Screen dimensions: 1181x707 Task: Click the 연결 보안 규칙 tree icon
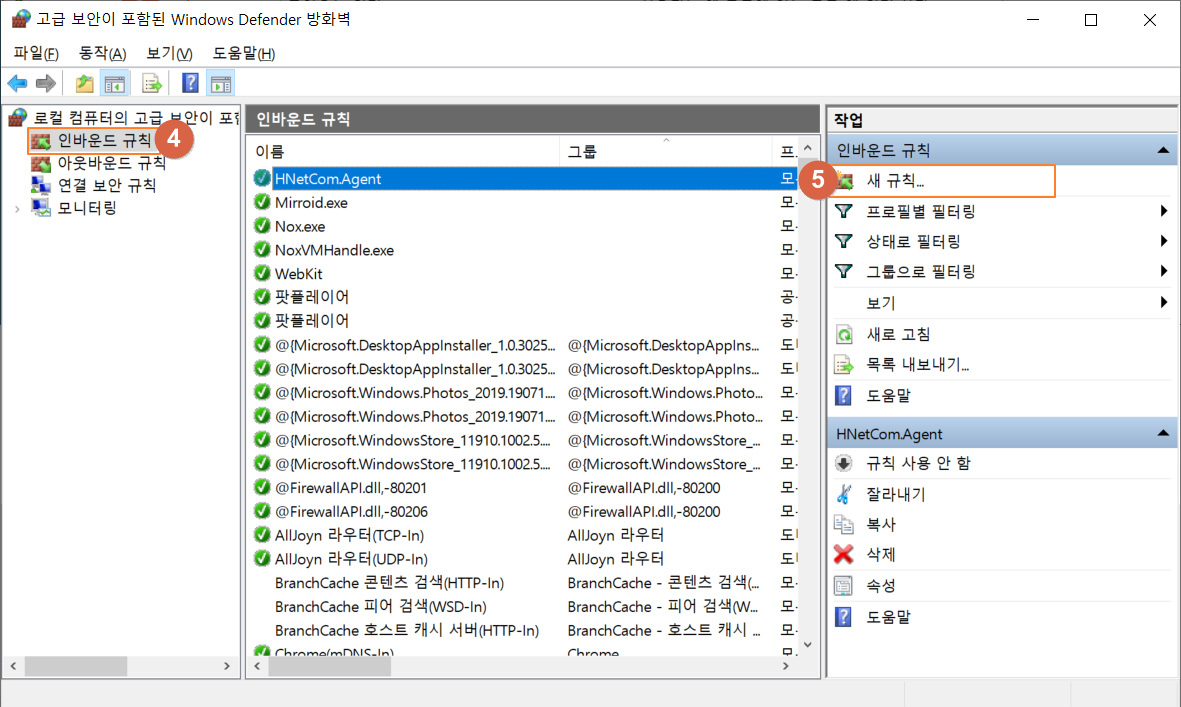(x=41, y=185)
